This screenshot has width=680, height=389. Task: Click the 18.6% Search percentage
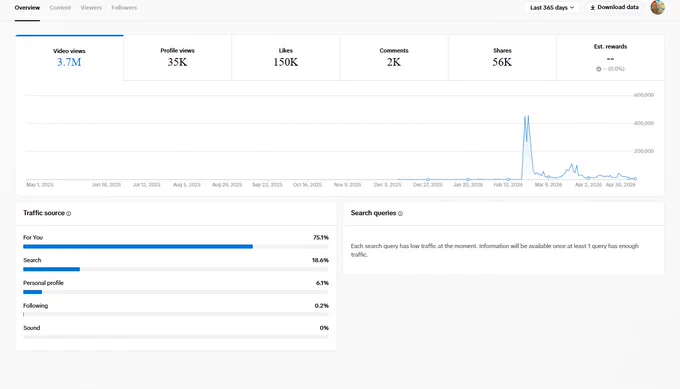coord(320,260)
